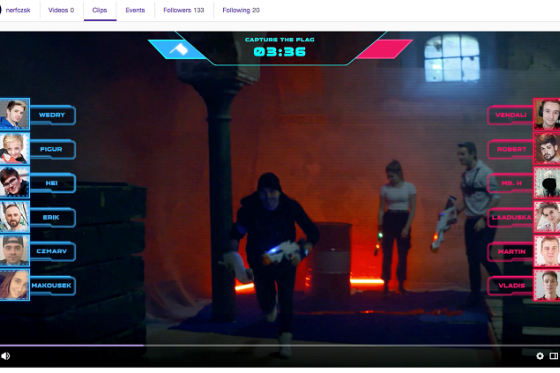Toggle theatre mode icon in player
560x373 pixels.
tap(554, 356)
